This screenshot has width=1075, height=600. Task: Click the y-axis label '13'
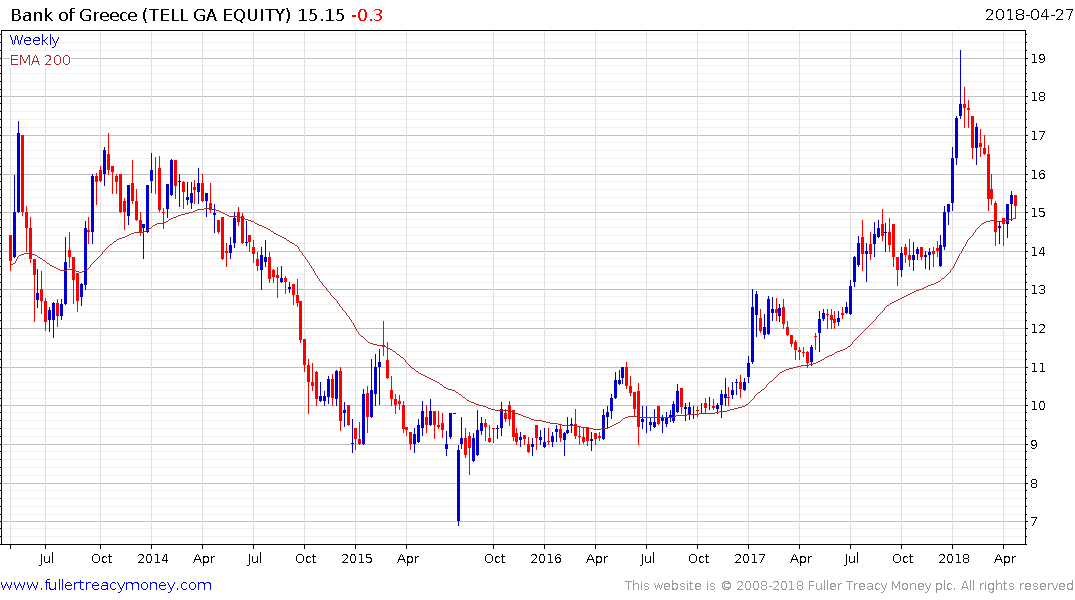(1038, 290)
